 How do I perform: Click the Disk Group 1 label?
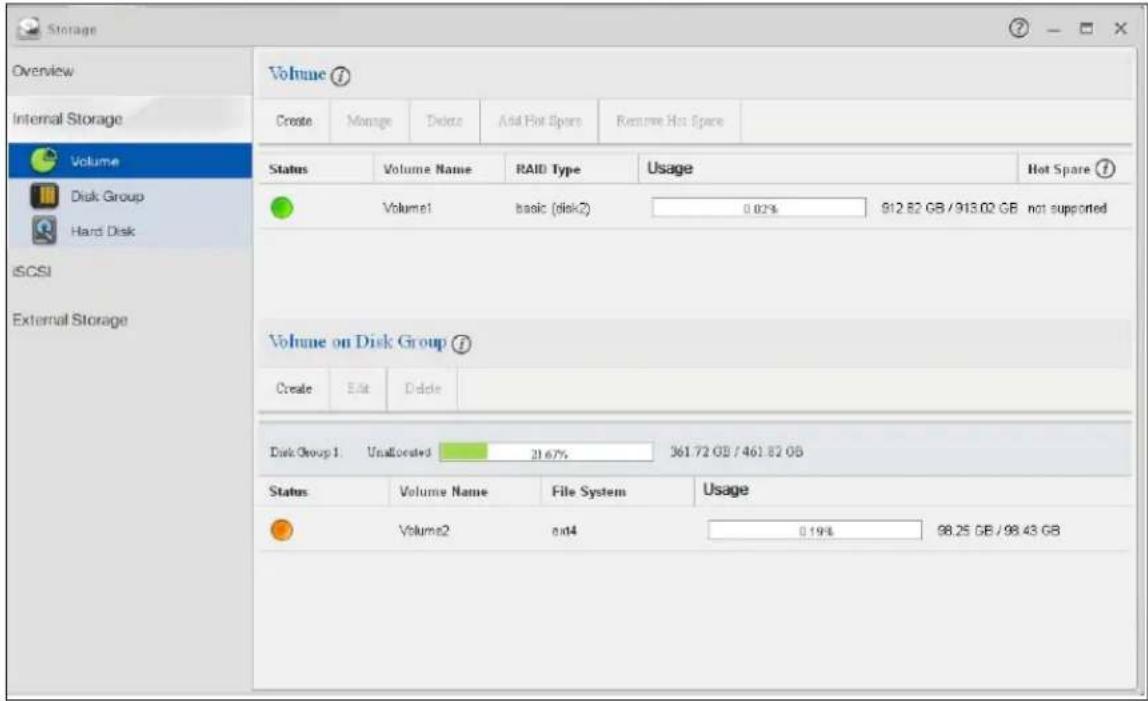click(x=305, y=452)
